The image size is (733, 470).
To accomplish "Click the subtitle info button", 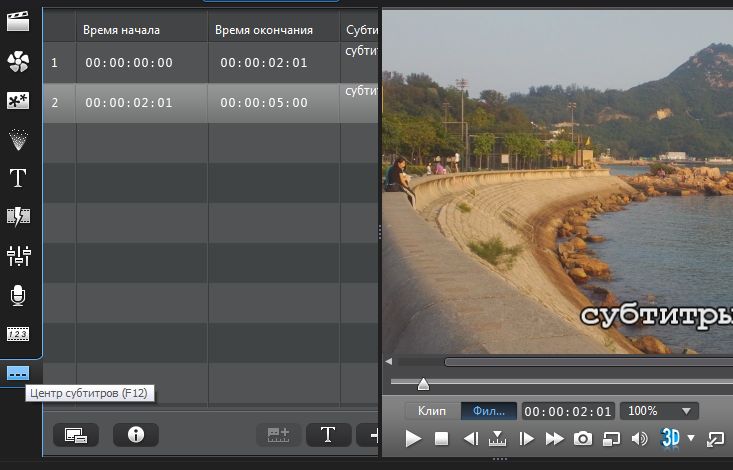I will click(x=136, y=434).
